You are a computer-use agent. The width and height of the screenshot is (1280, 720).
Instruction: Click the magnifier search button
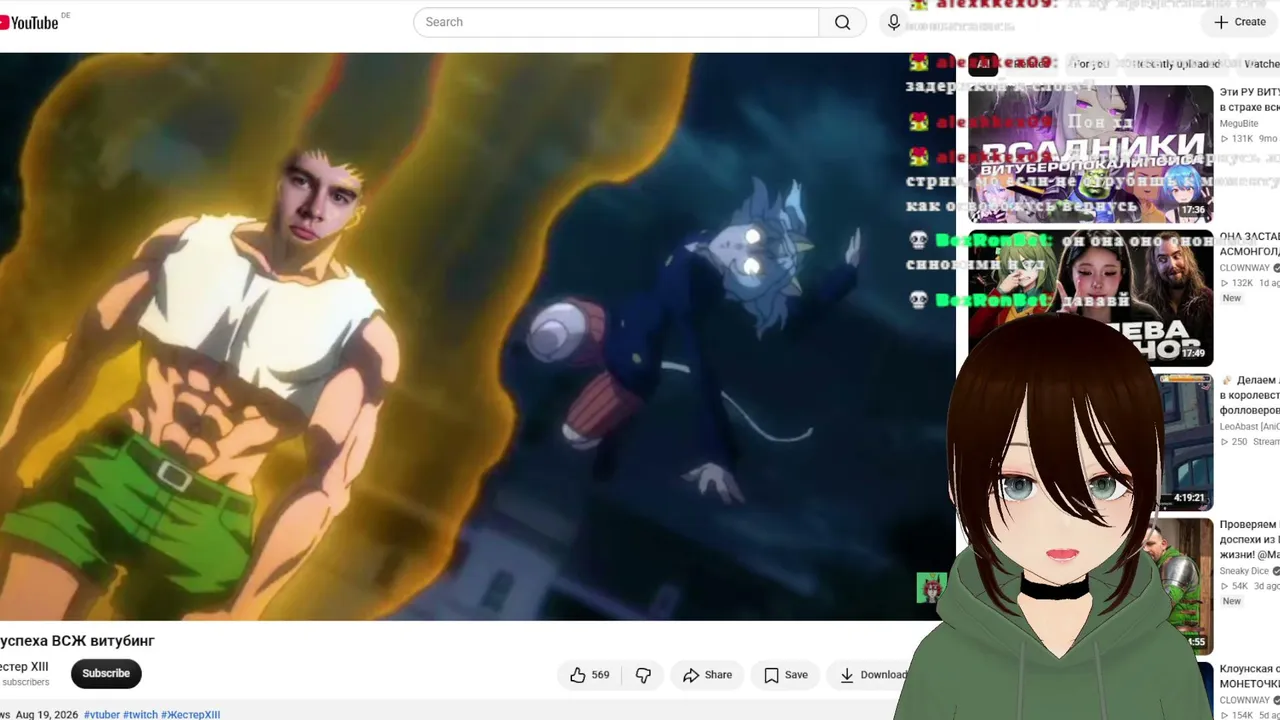click(x=843, y=22)
